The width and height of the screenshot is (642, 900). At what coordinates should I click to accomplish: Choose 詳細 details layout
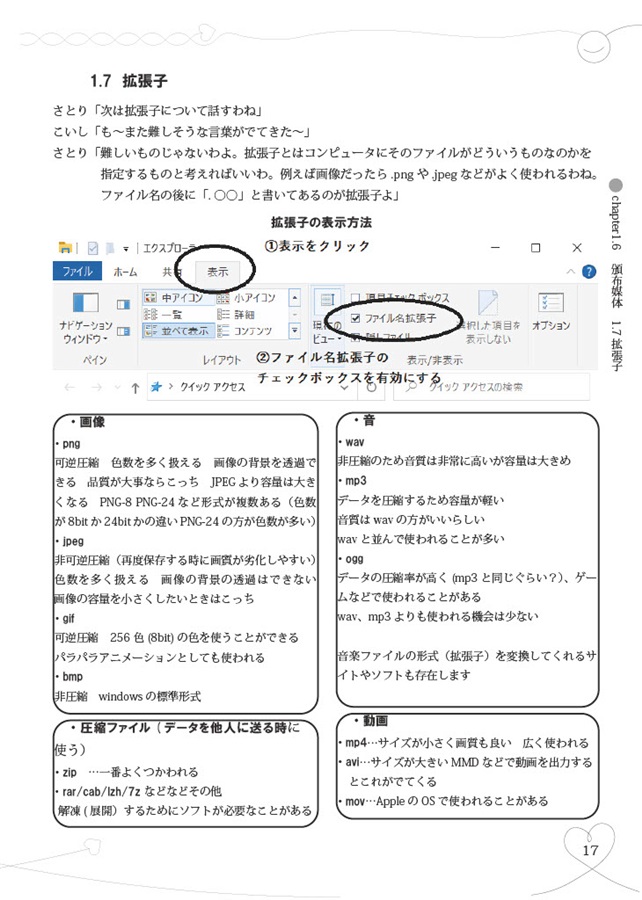(x=236, y=315)
